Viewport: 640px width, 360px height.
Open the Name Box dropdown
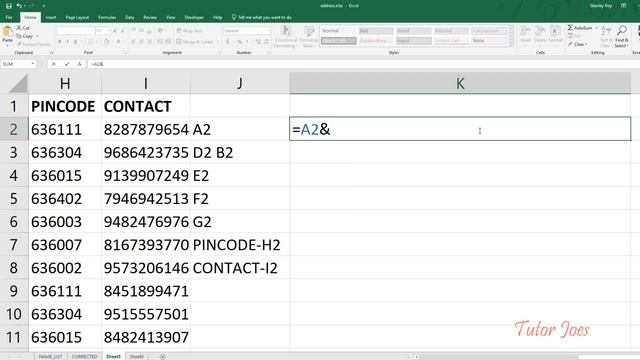pos(33,64)
